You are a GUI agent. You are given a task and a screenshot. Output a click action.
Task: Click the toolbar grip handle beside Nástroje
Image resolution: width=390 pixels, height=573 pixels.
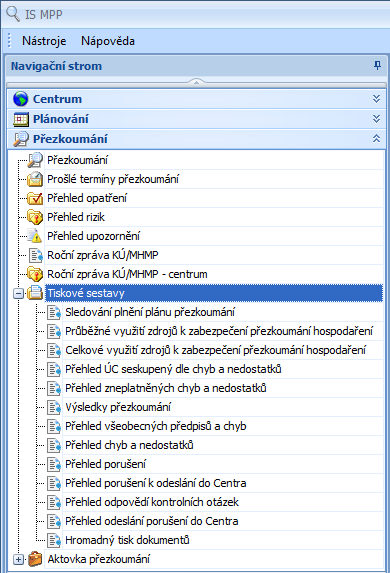point(10,41)
